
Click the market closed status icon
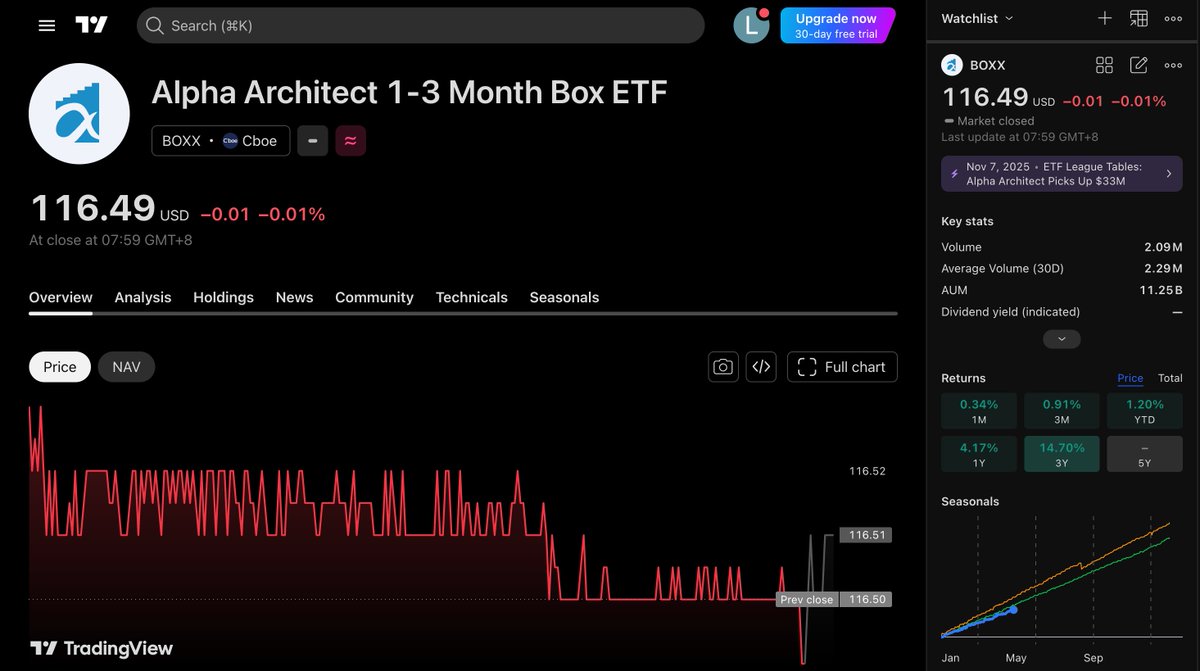[x=313, y=141]
